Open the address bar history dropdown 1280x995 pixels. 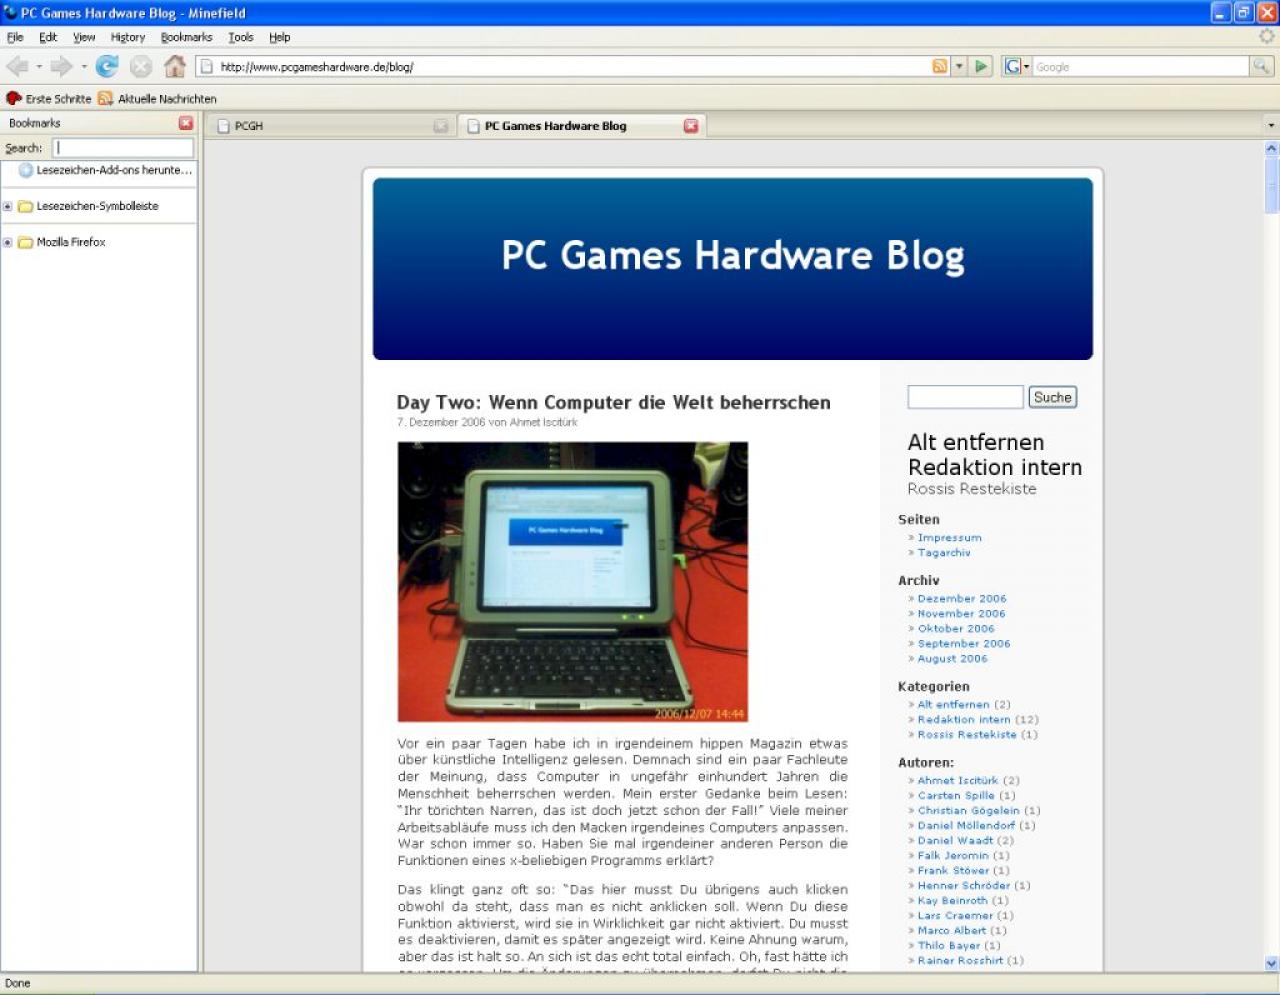tap(959, 67)
